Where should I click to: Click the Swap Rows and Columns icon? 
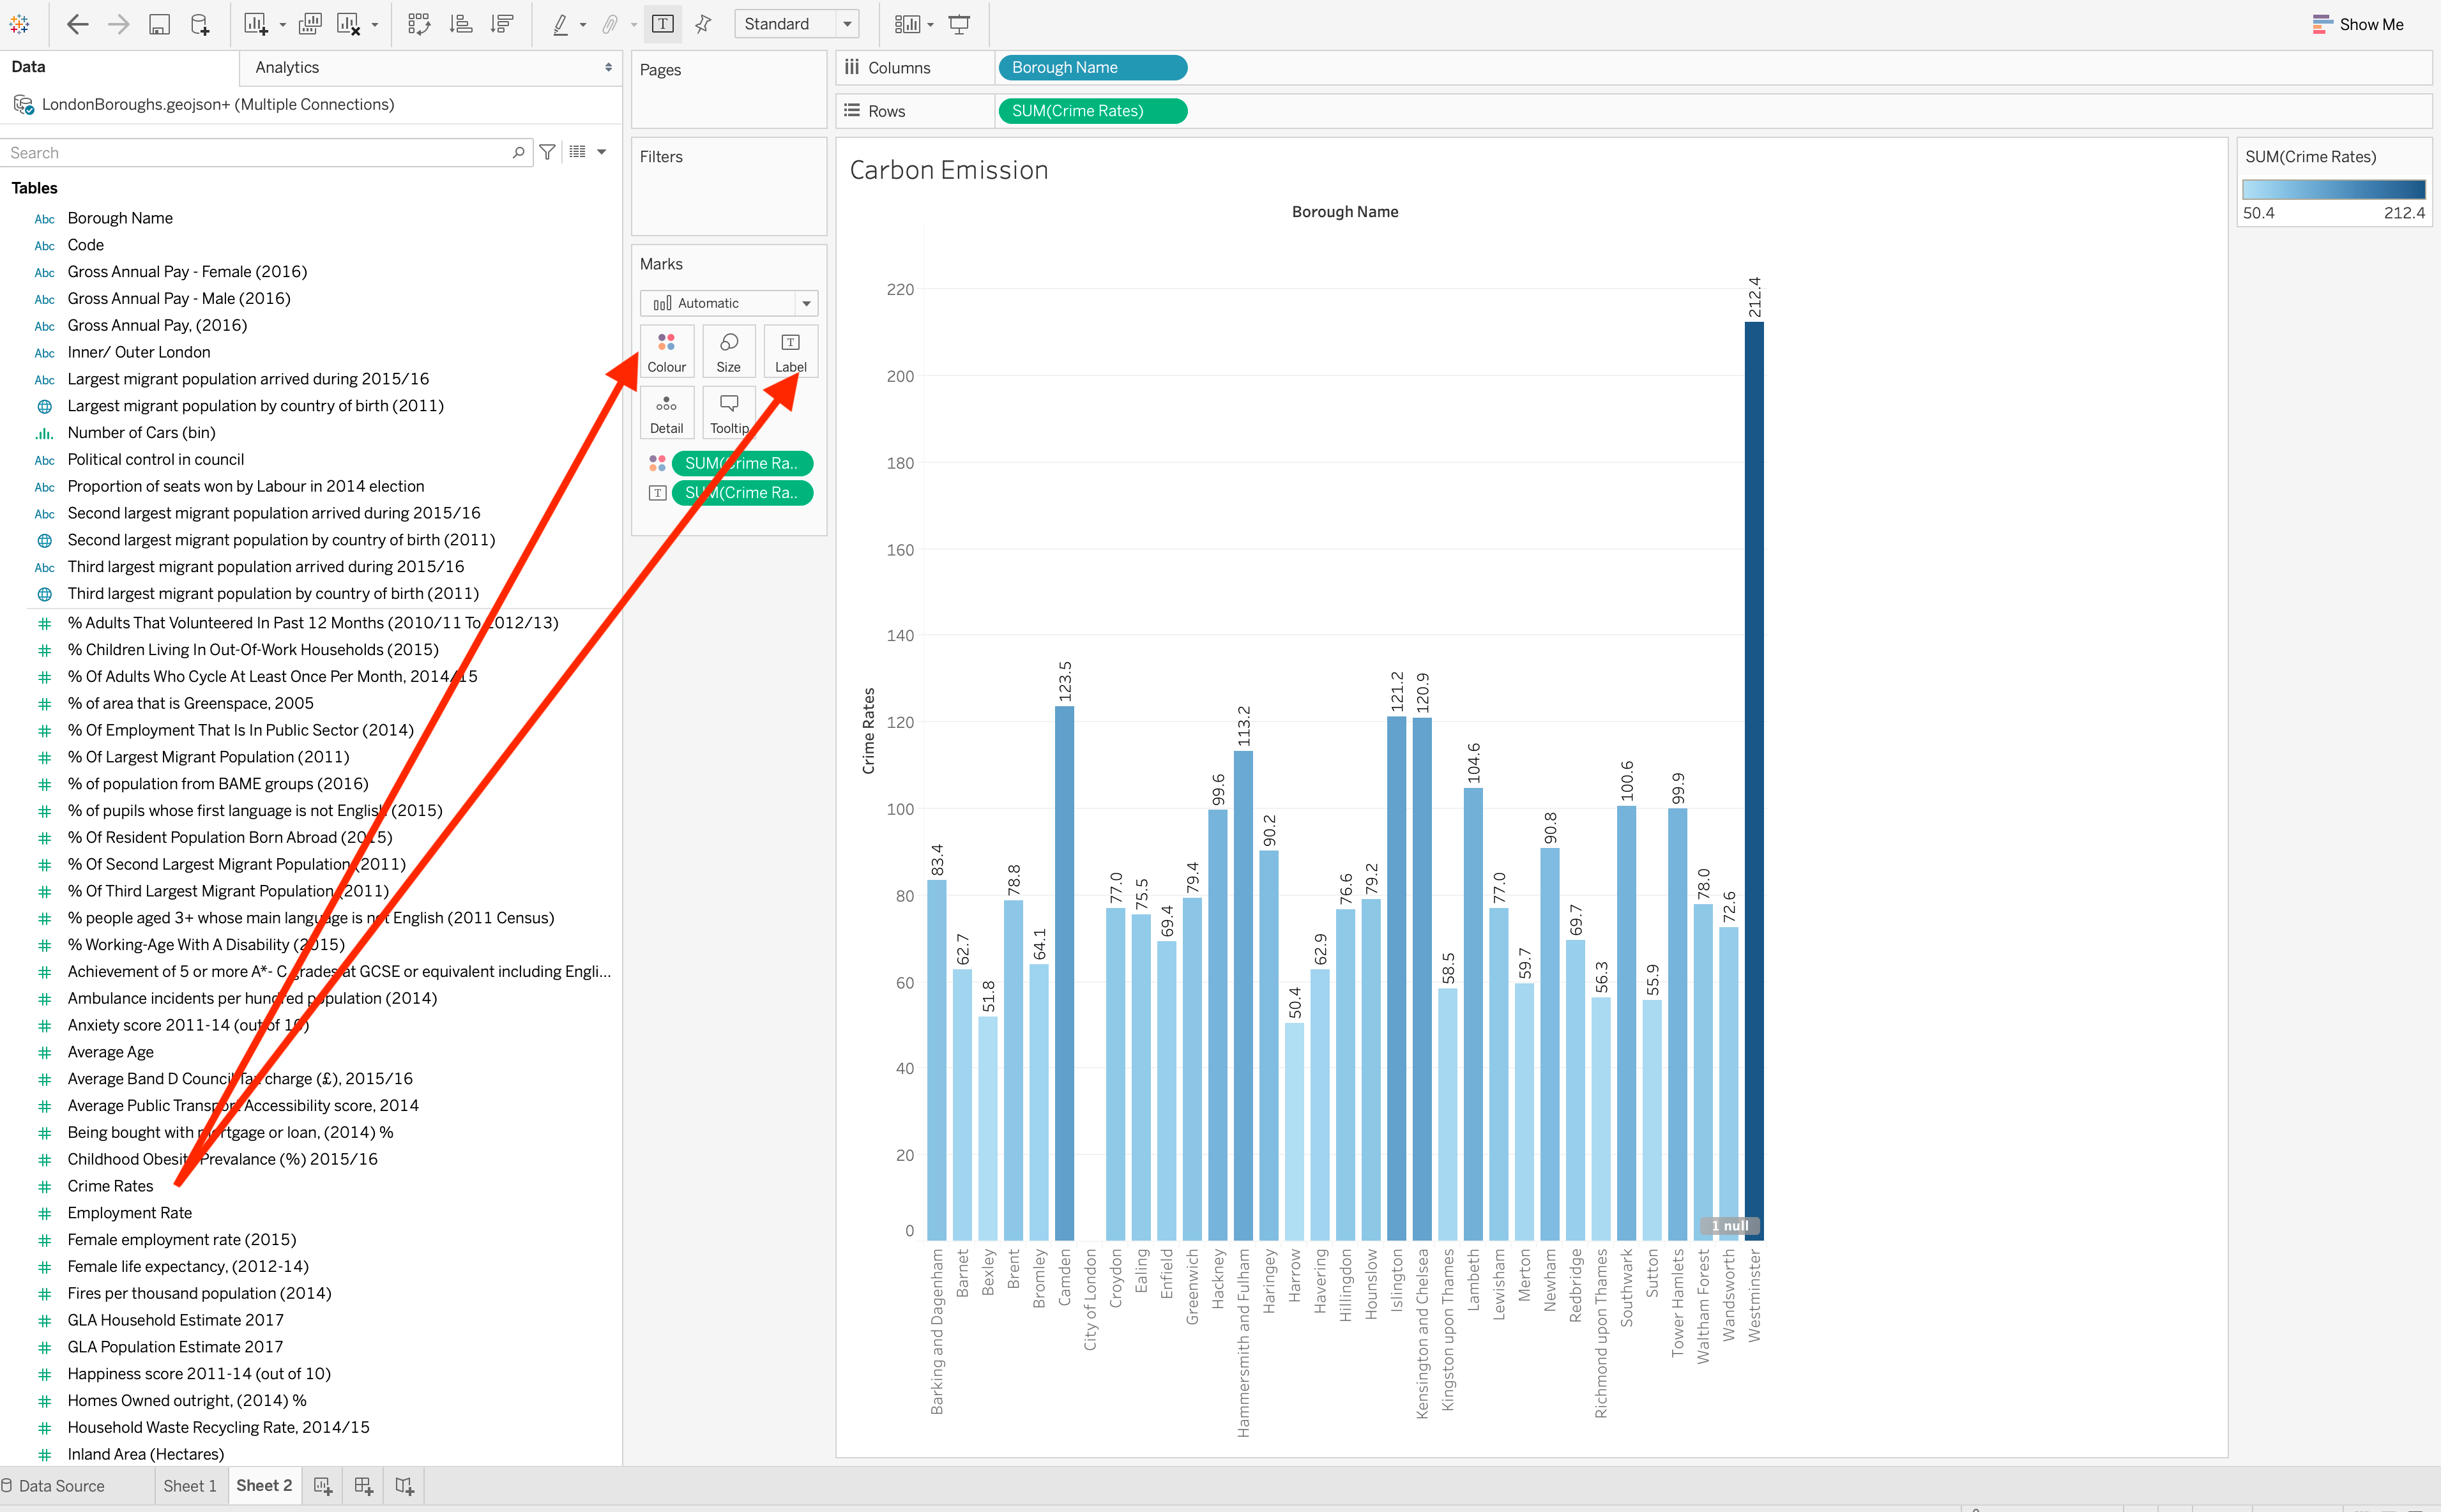point(419,24)
